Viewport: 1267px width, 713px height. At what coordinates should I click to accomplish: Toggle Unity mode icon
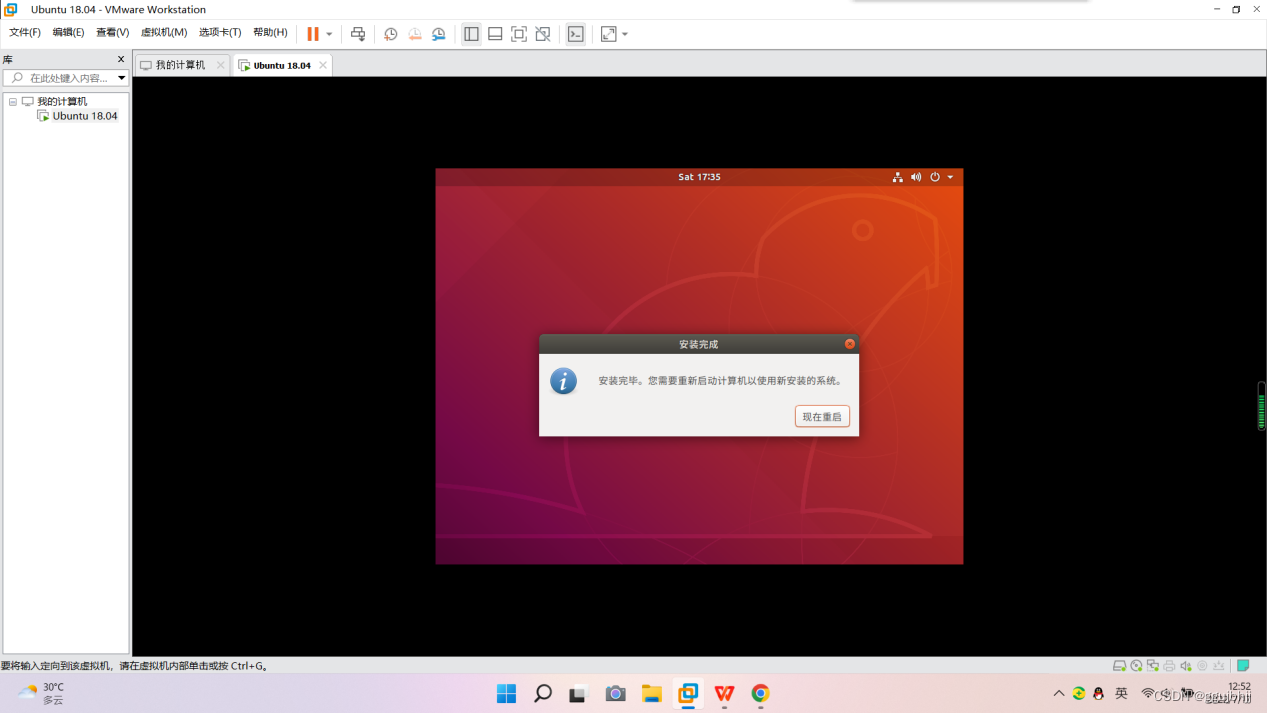(543, 34)
